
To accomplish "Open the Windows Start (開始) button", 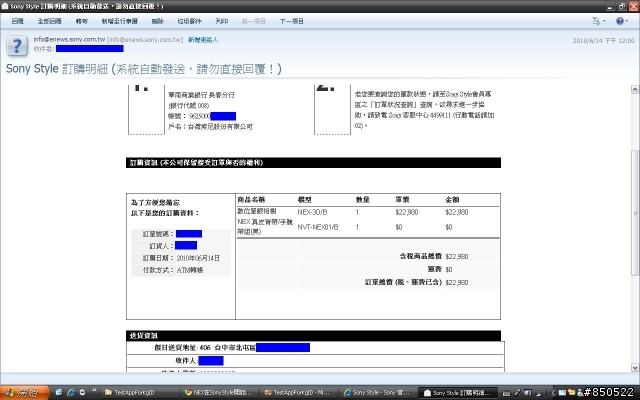I will tap(25, 393).
